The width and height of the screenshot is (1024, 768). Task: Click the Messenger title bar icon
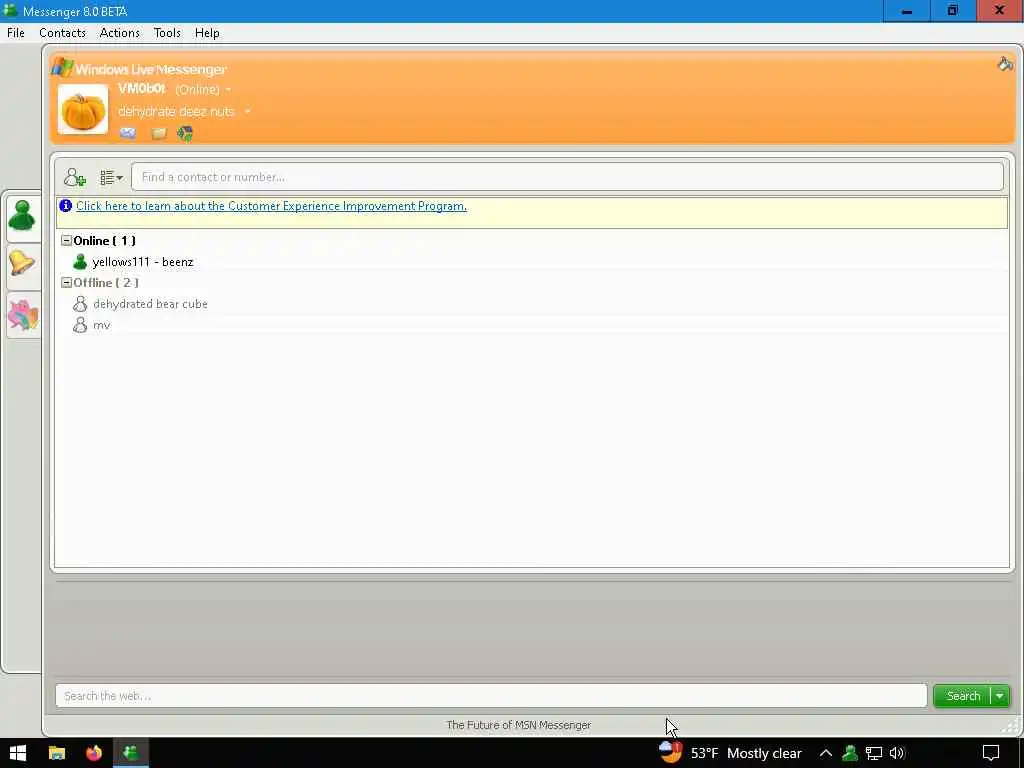(x=10, y=10)
